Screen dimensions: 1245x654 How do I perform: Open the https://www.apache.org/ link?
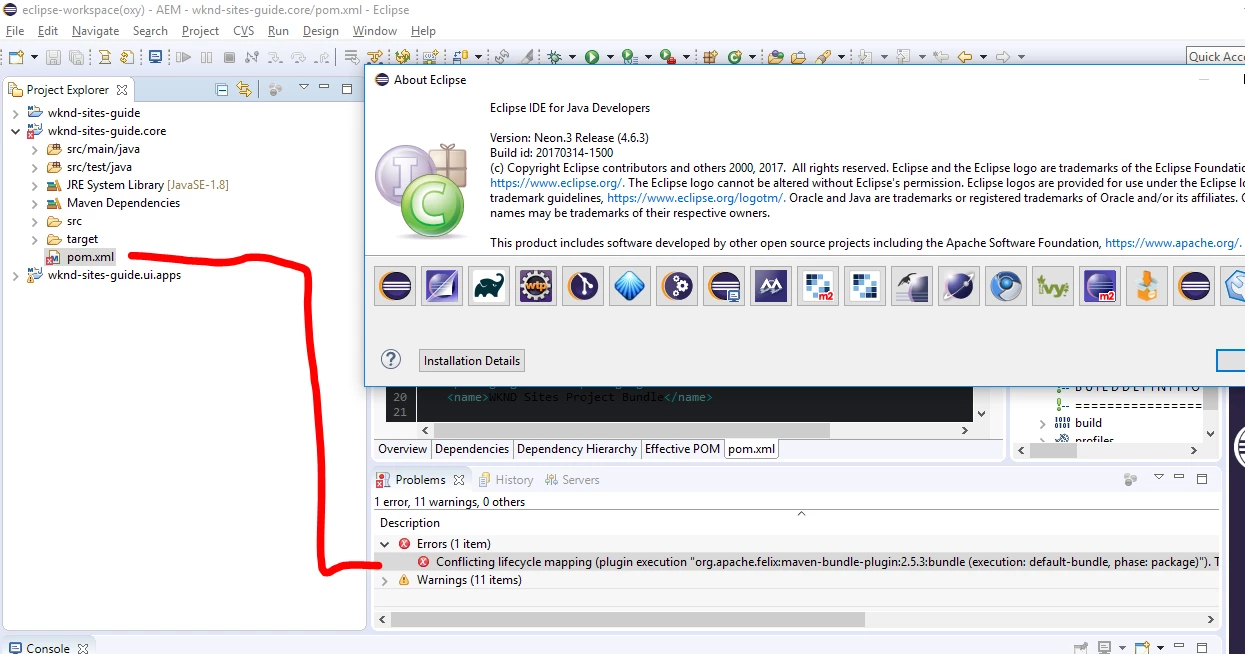[x=1172, y=243]
